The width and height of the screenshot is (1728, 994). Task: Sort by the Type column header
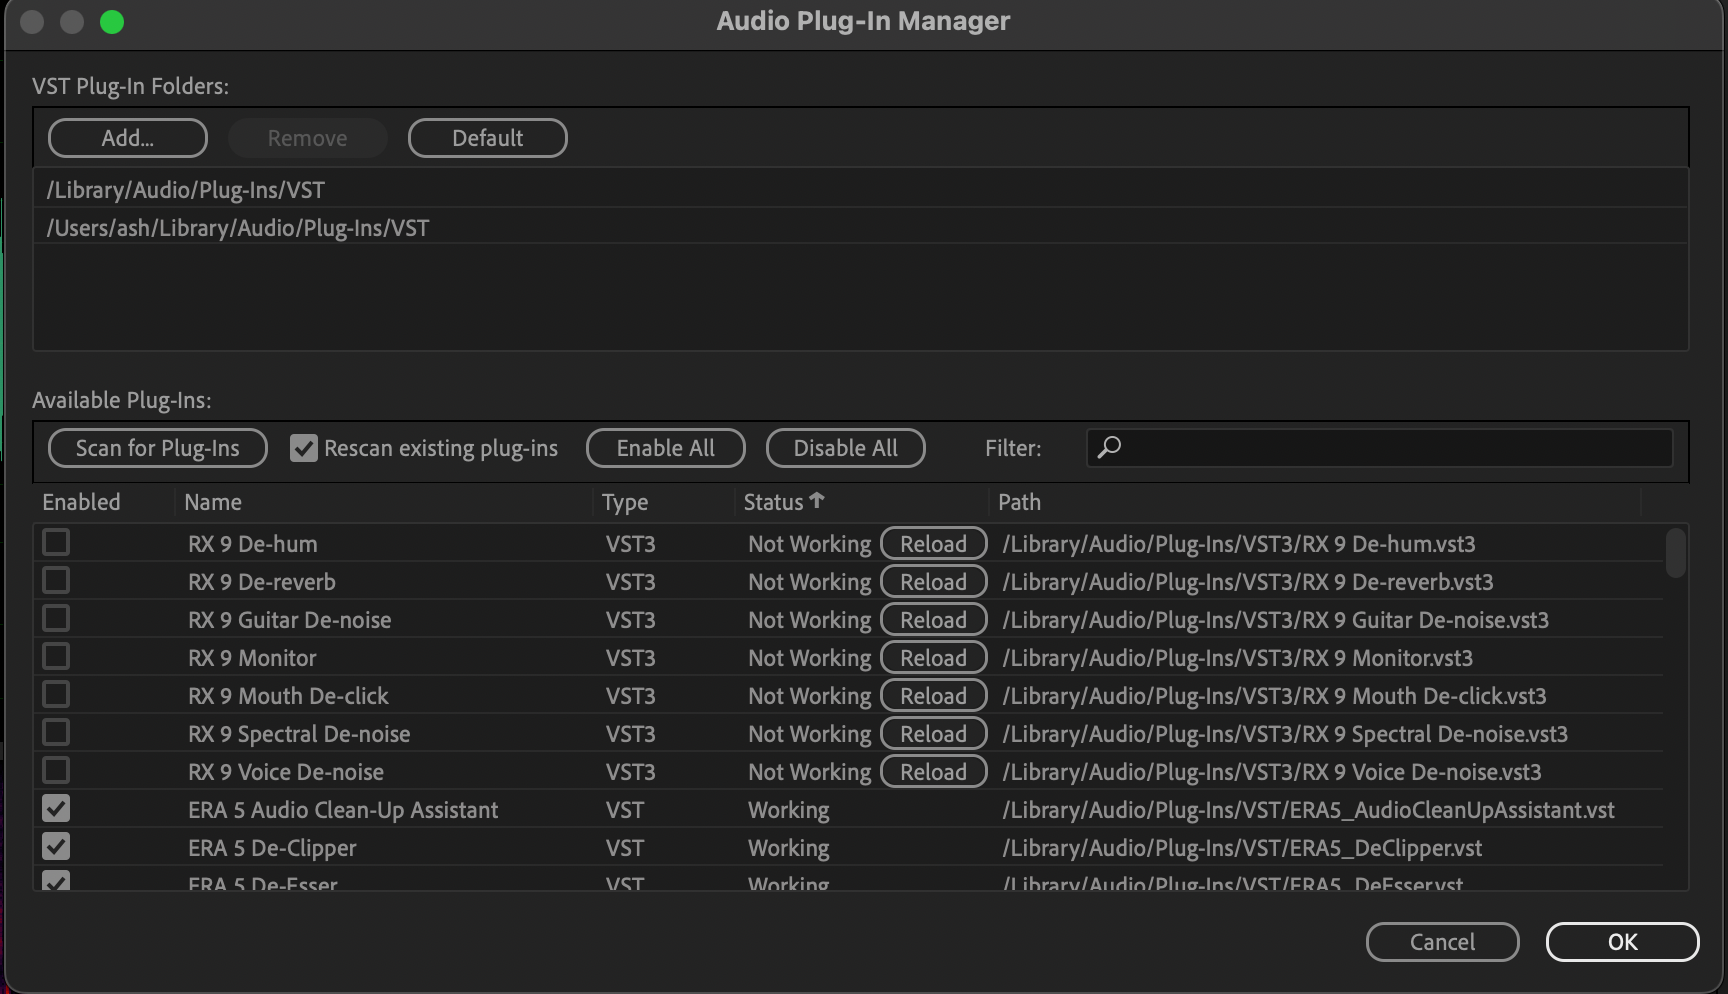[625, 502]
